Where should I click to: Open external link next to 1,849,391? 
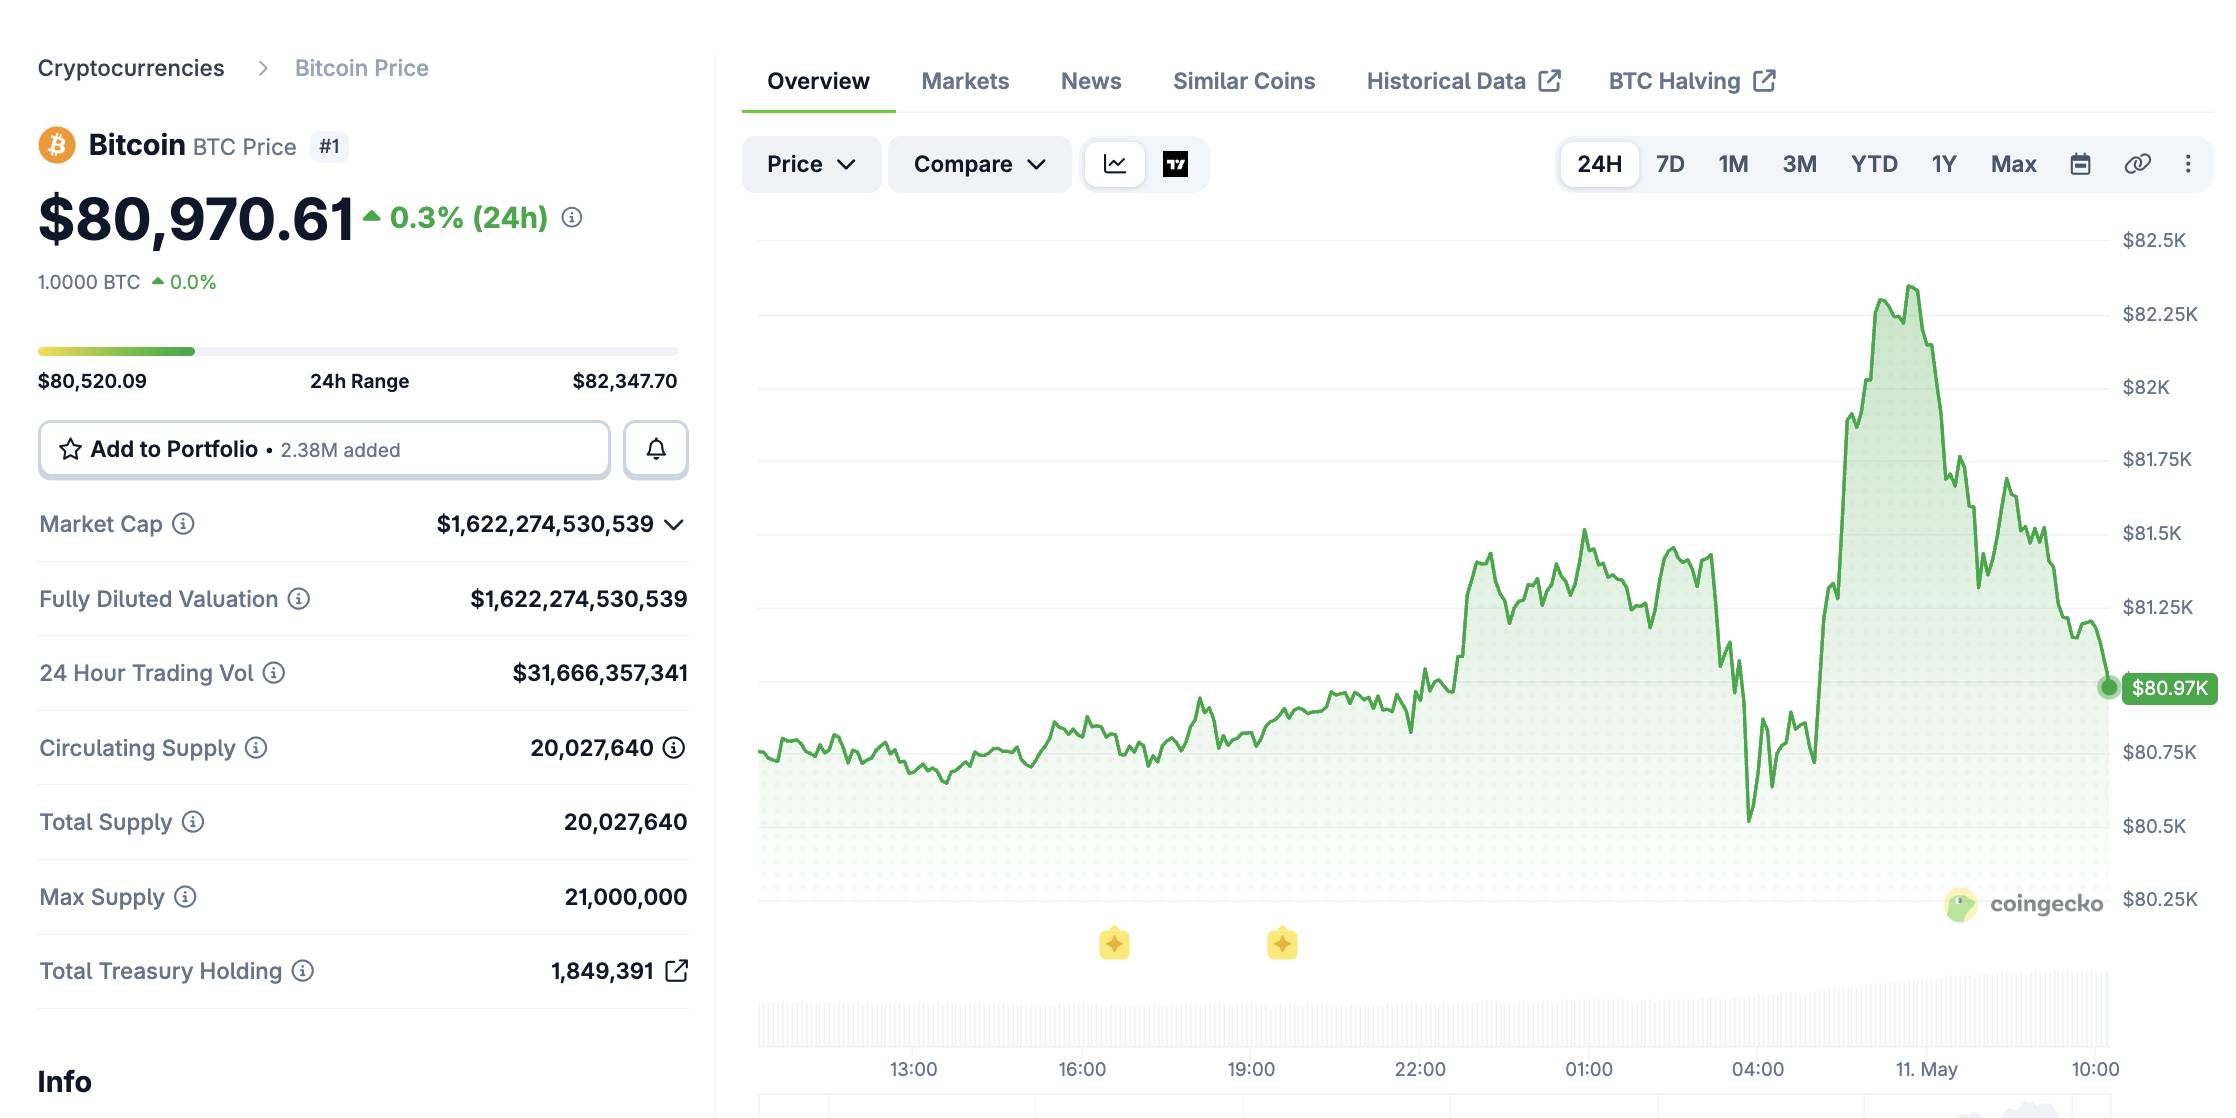coord(676,970)
